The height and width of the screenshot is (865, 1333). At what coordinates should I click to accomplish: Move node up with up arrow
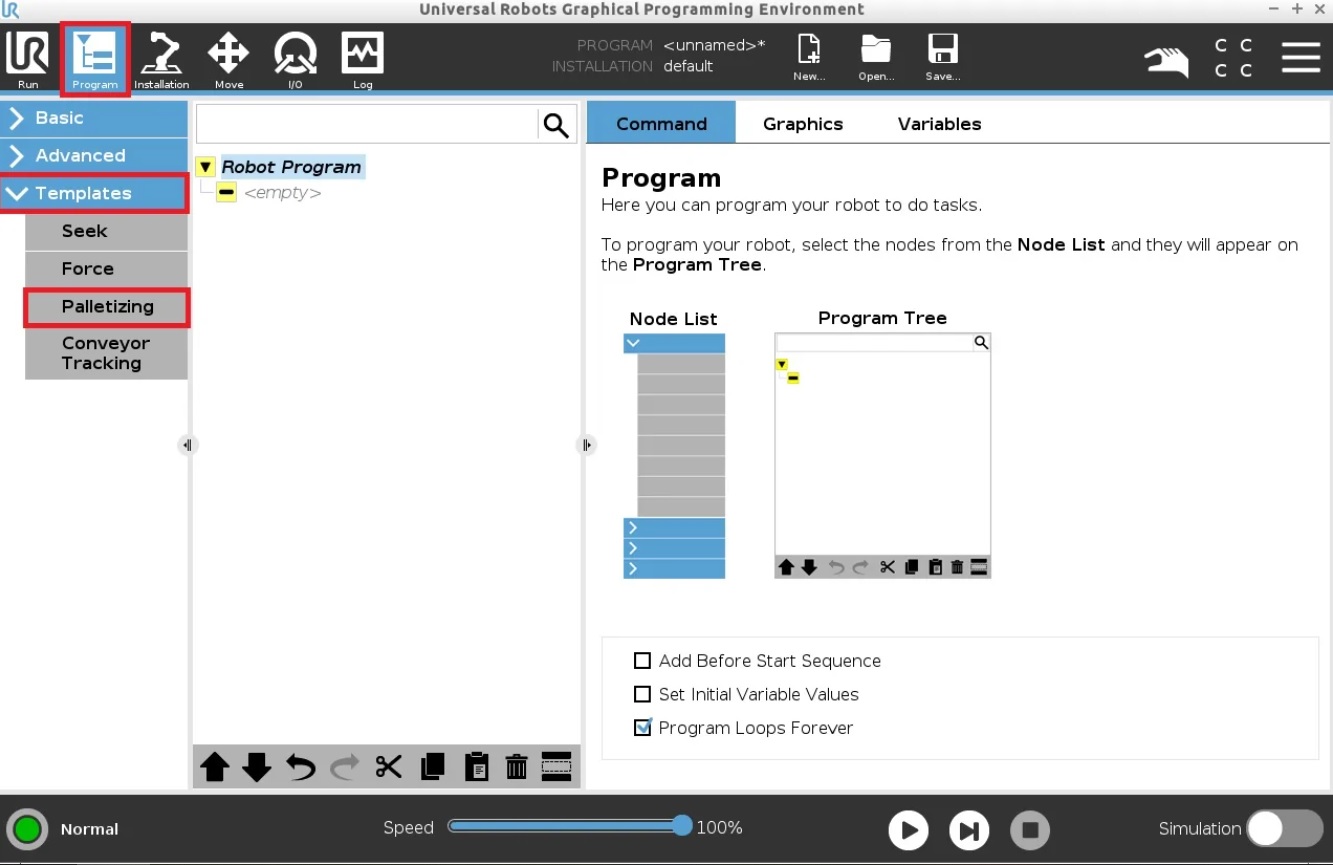click(214, 767)
